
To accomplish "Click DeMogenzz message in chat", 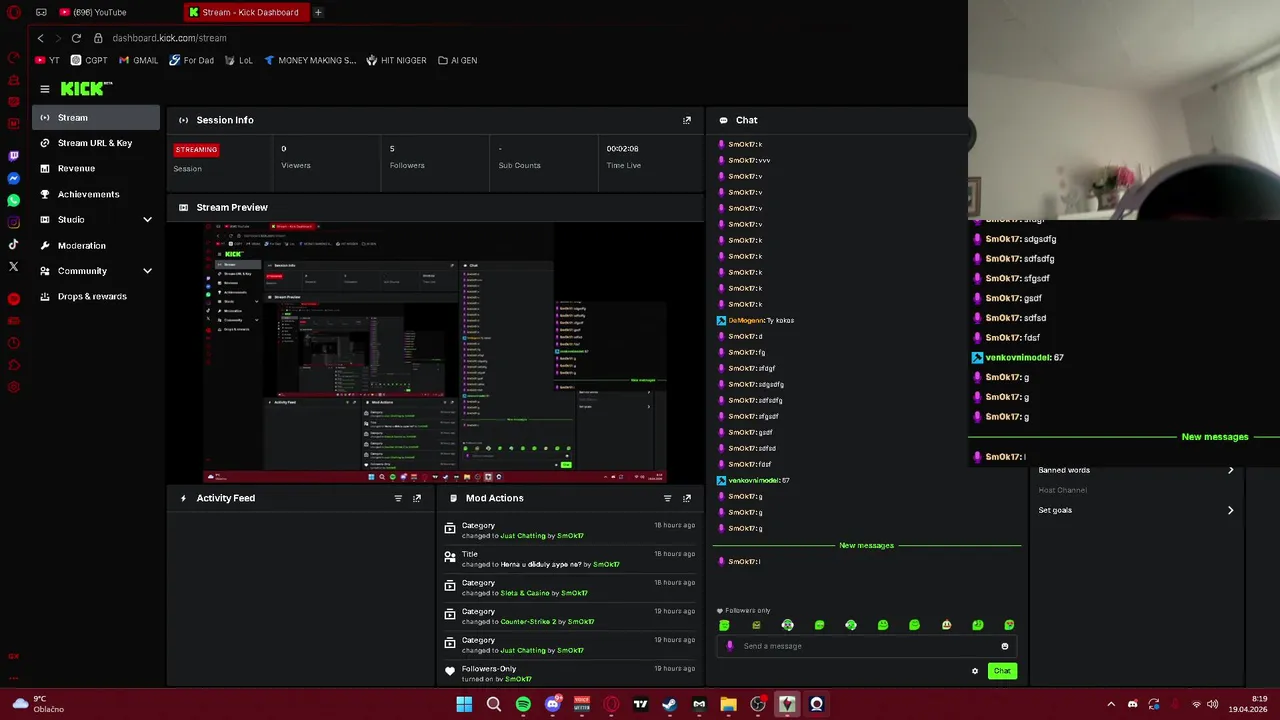I will click(755, 320).
